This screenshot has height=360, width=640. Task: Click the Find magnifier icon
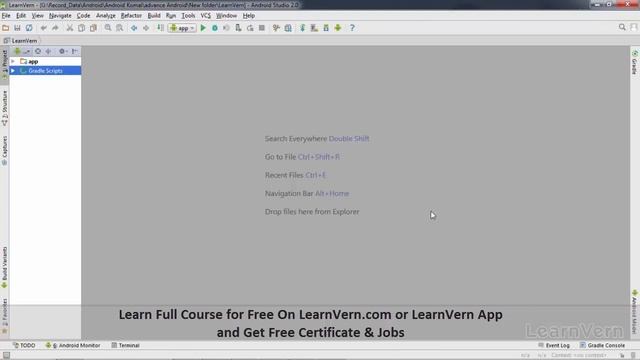pyautogui.click(x=108, y=28)
